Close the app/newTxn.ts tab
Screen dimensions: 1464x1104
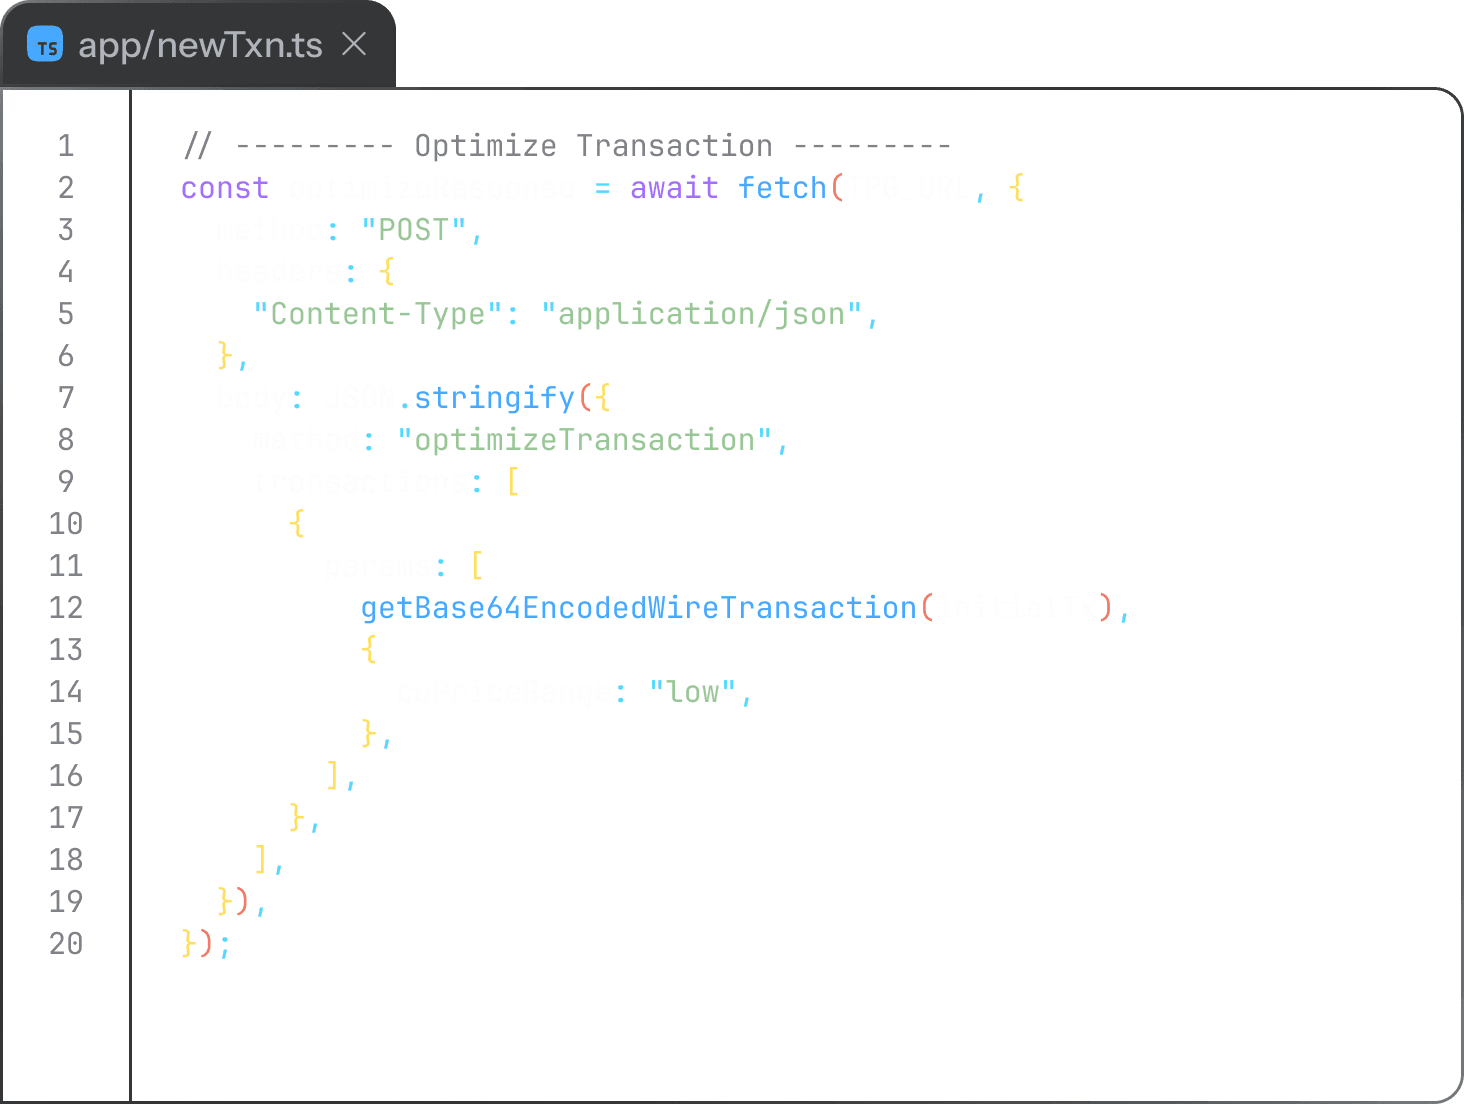[x=356, y=44]
